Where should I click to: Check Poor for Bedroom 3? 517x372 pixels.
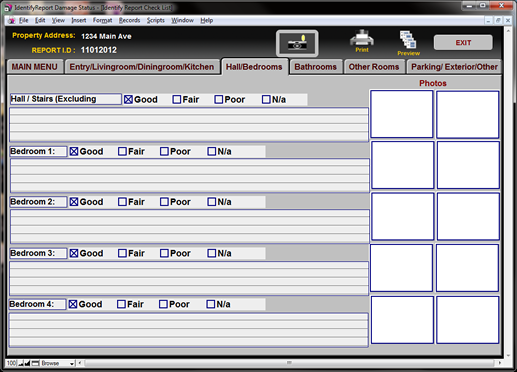[x=164, y=253]
